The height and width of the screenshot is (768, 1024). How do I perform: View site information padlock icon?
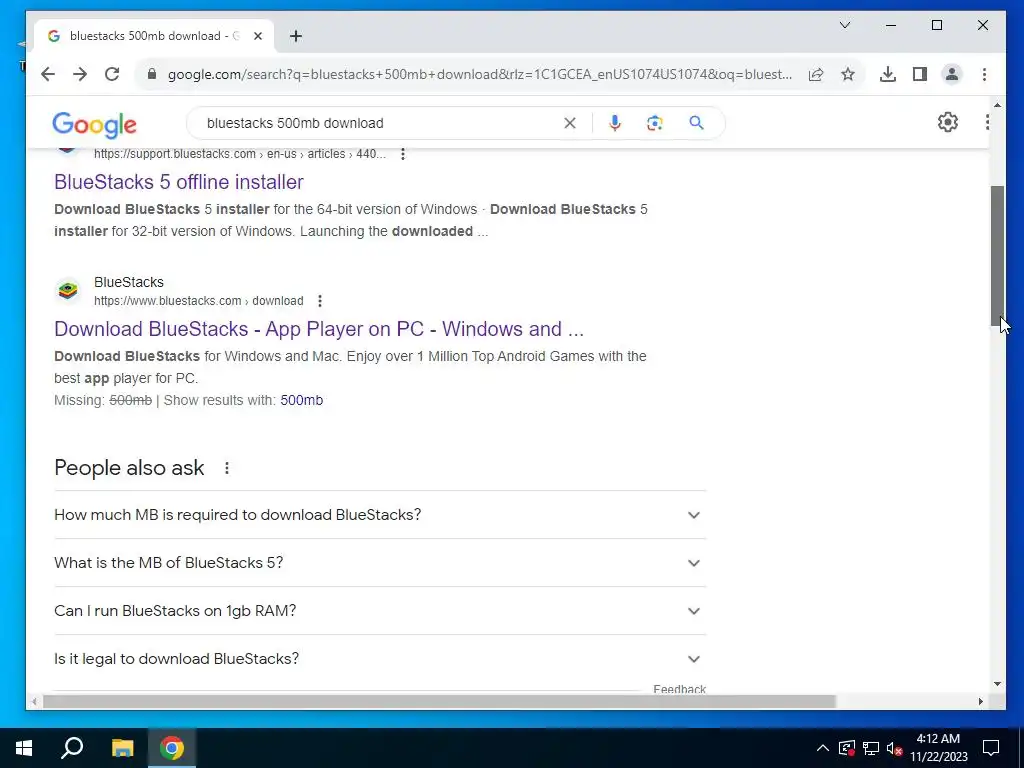pos(152,74)
